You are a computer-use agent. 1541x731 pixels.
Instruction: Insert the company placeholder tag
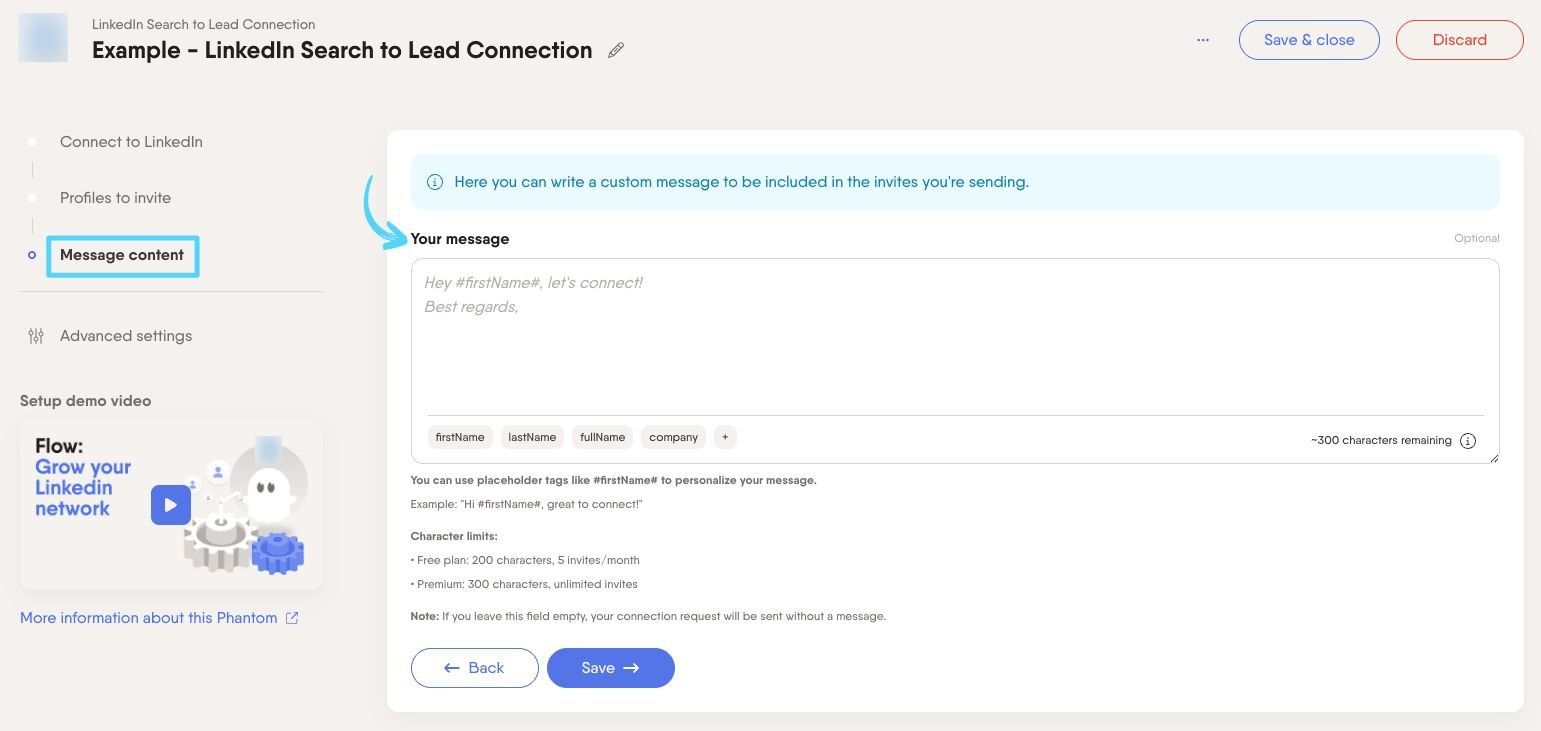point(674,437)
